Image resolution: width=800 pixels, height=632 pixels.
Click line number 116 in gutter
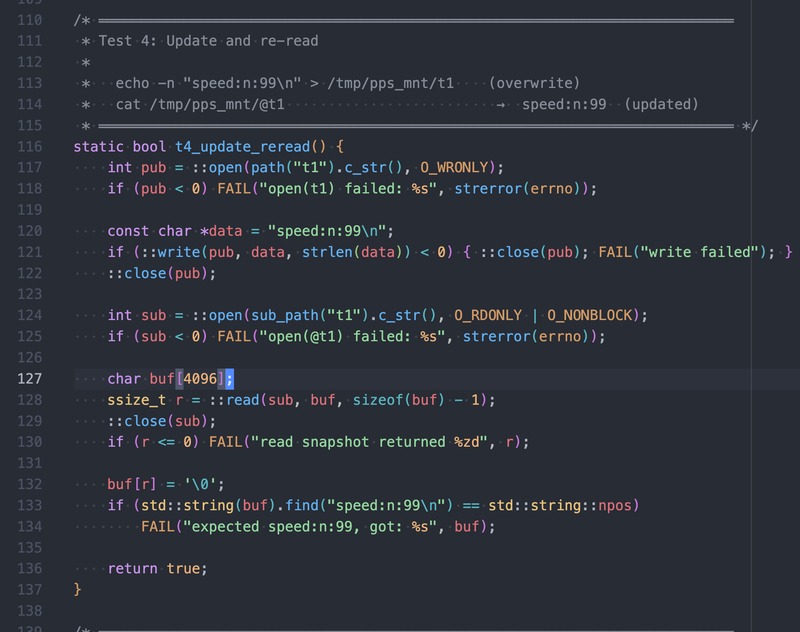(30, 147)
